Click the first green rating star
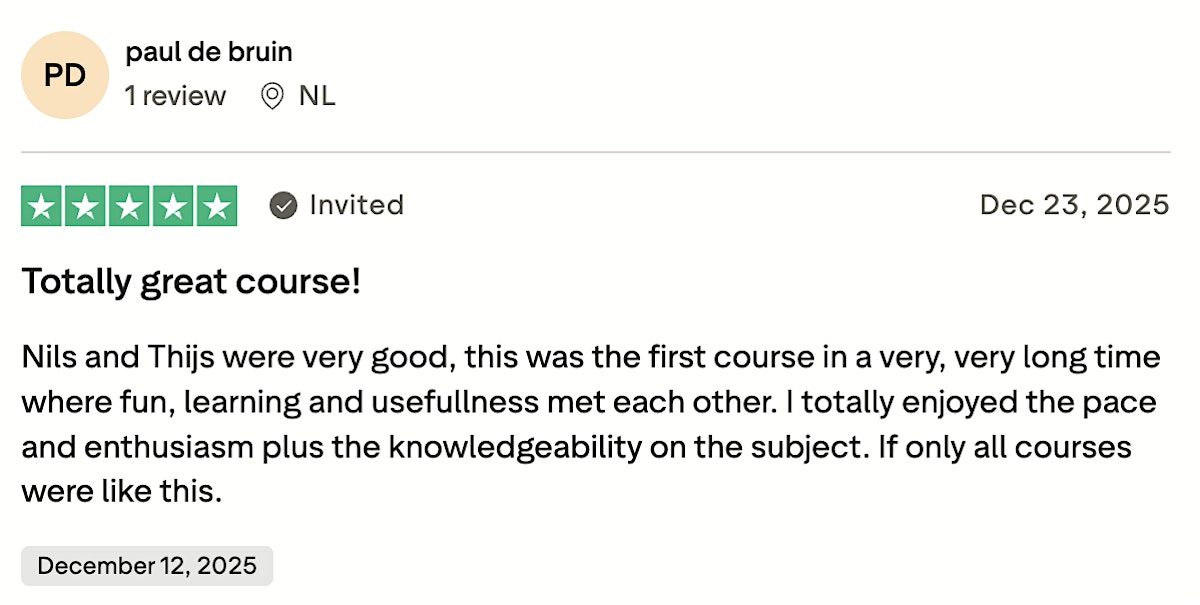 (42, 206)
